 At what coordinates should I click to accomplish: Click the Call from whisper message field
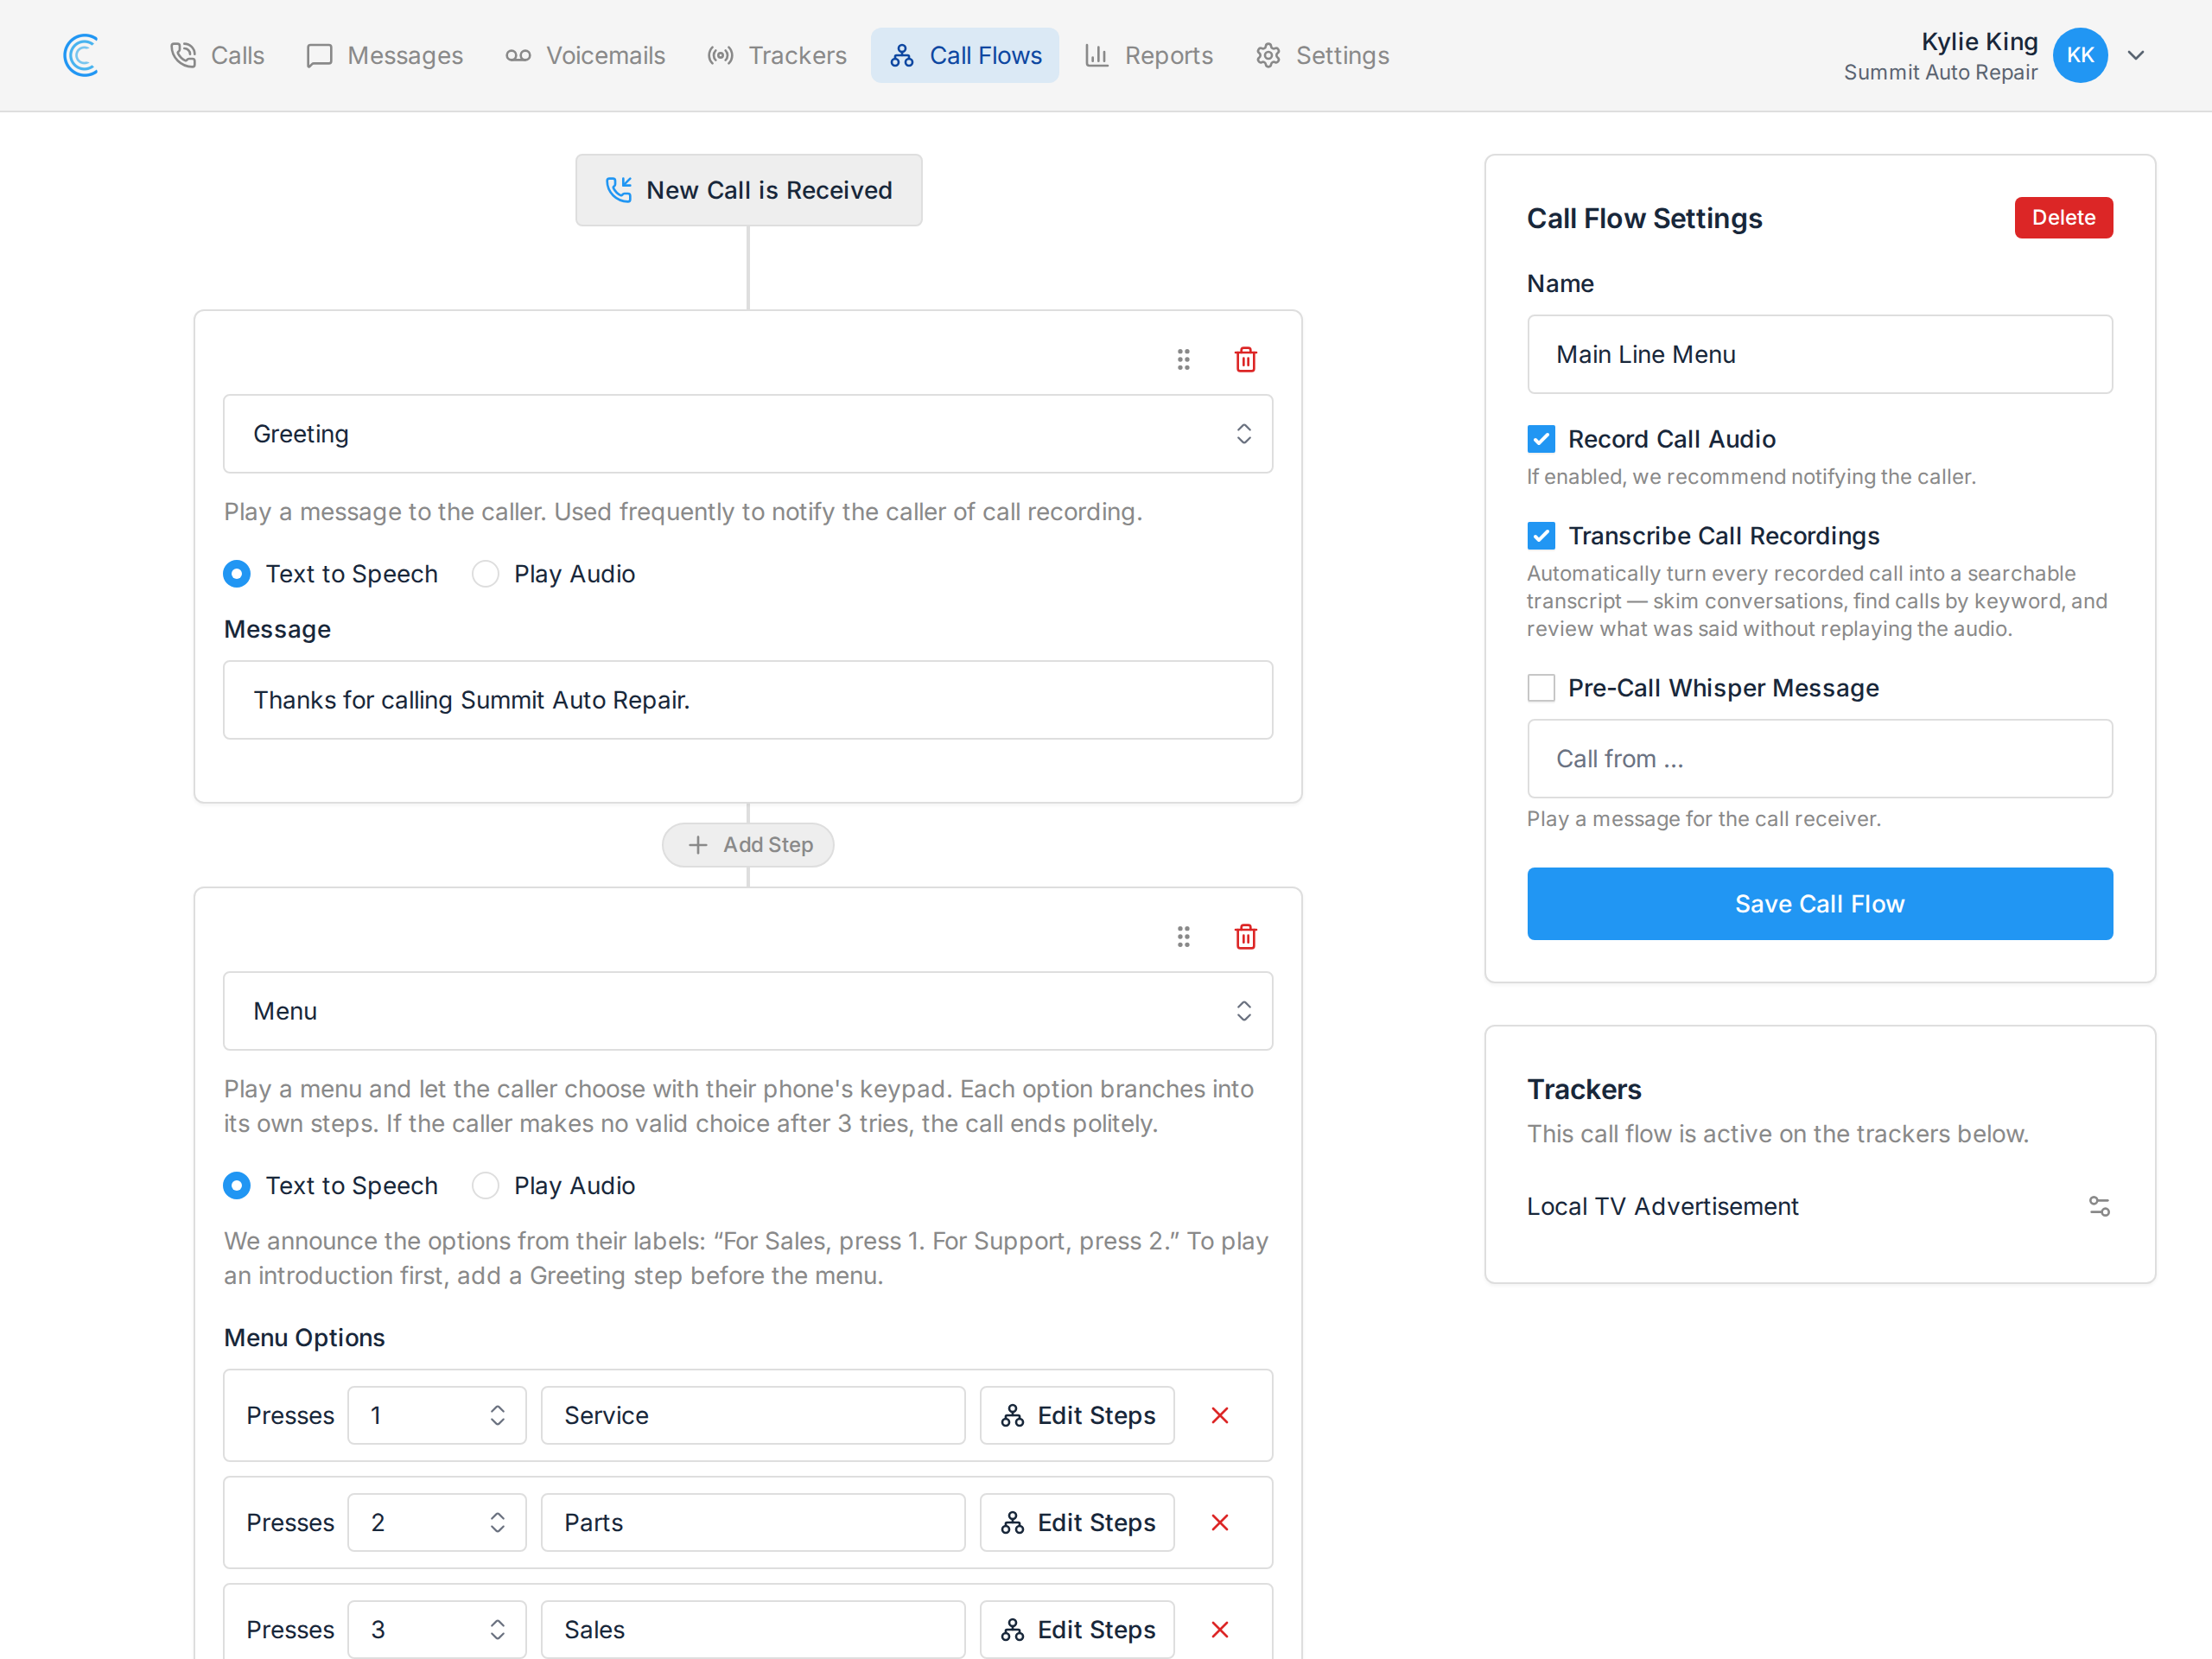pyautogui.click(x=1819, y=759)
